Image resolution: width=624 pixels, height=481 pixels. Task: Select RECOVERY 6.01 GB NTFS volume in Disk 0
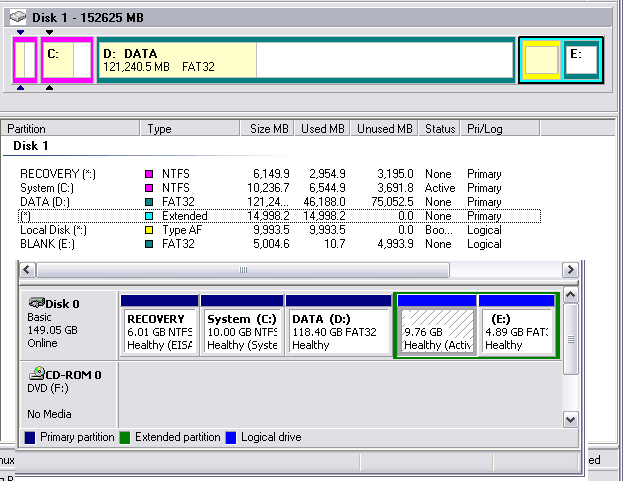point(159,326)
